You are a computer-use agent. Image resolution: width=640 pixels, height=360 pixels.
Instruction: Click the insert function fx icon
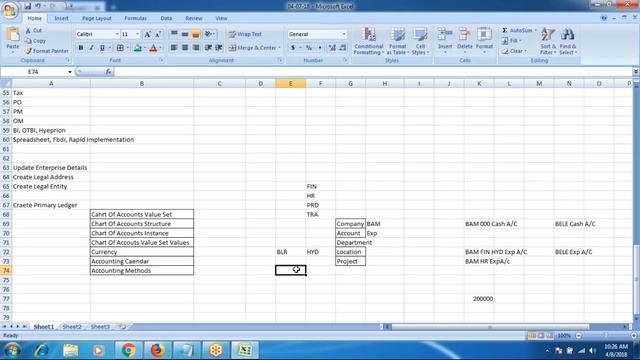click(108, 72)
